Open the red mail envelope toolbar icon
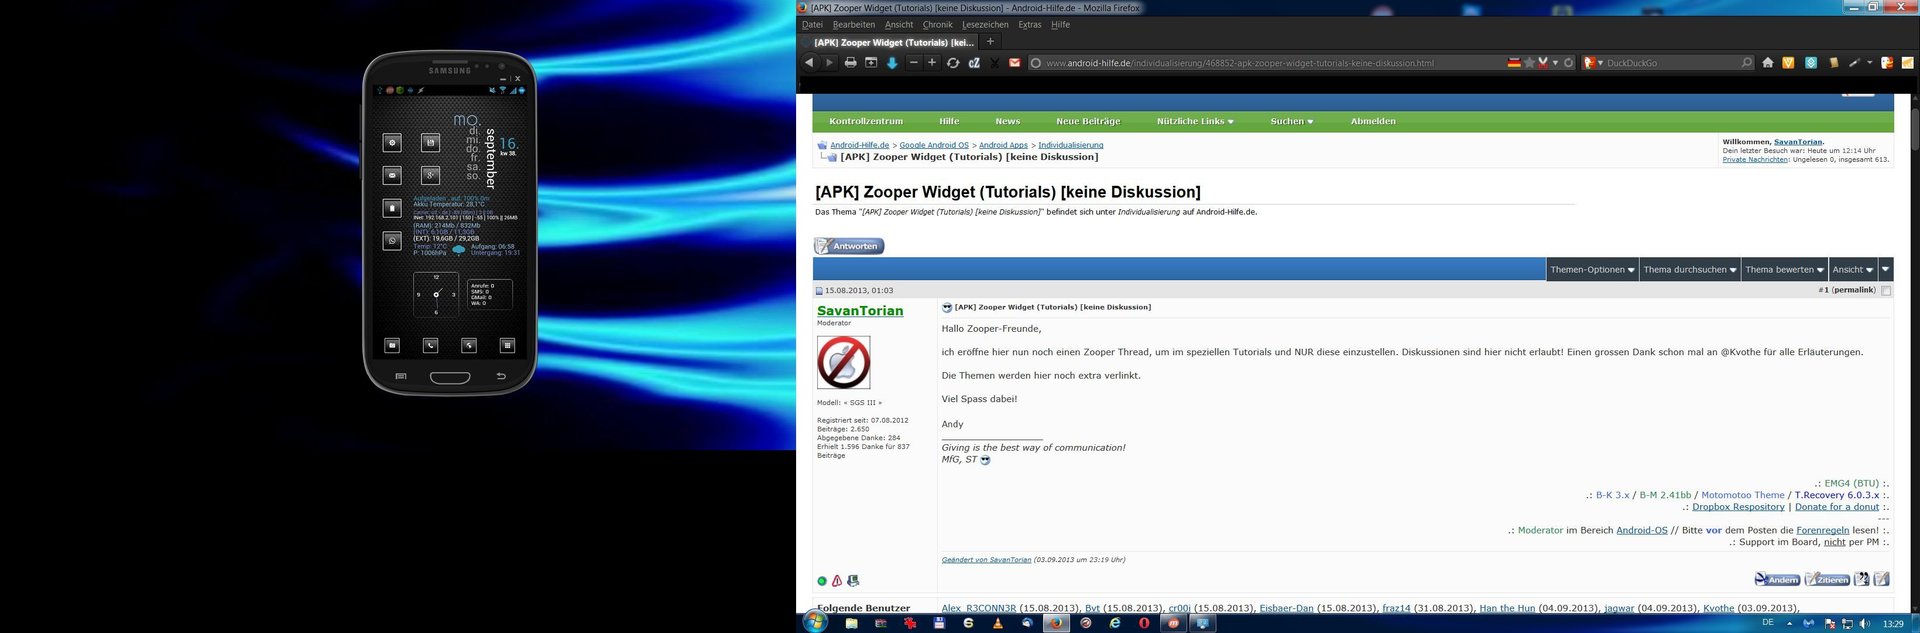The image size is (1920, 633). click(1014, 62)
